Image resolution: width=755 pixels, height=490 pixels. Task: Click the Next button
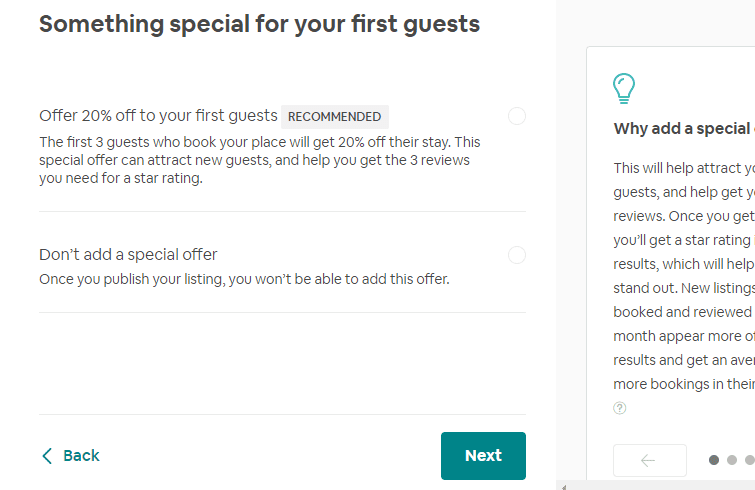[483, 455]
